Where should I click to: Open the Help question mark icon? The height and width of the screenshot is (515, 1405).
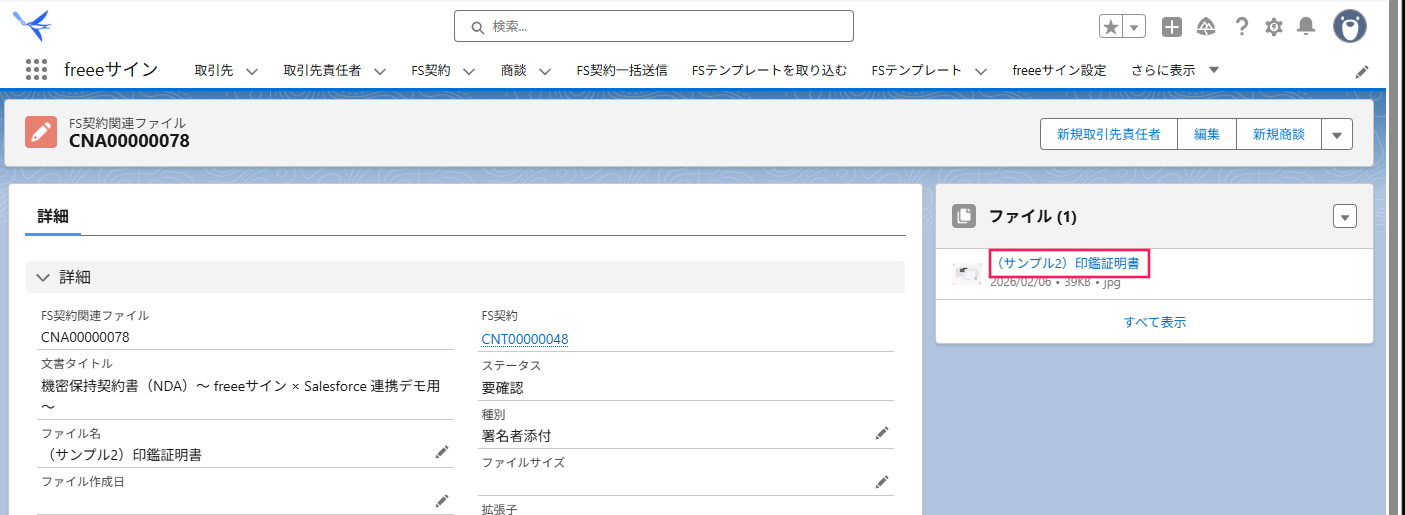[x=1241, y=27]
